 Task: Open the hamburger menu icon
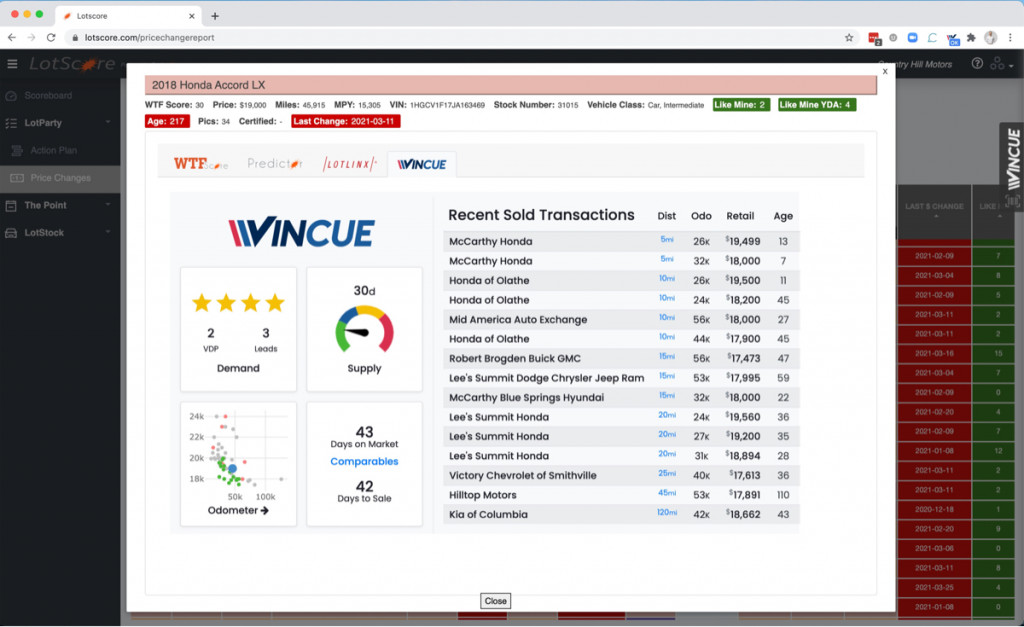pyautogui.click(x=12, y=64)
